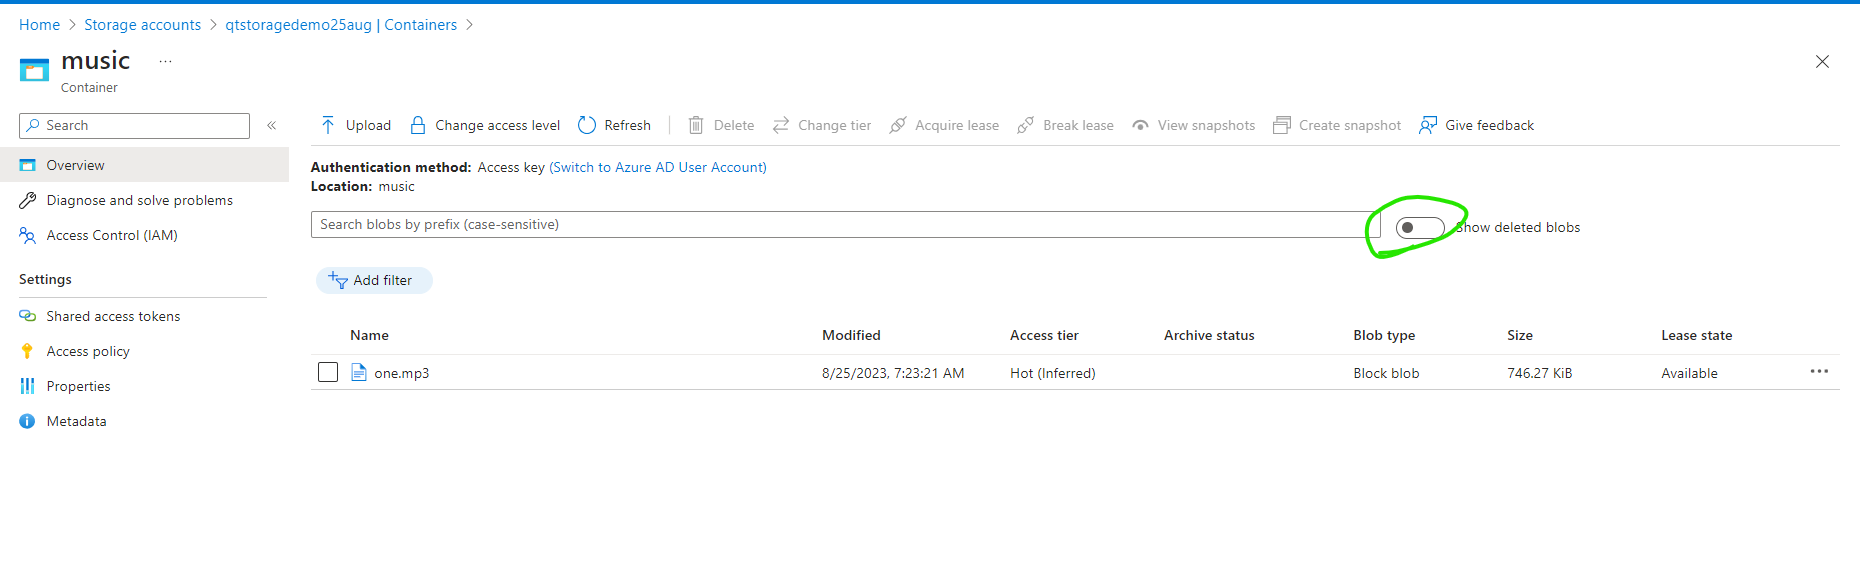1860x561 pixels.
Task: Click the Access Control IAM people icon
Action: click(x=28, y=235)
